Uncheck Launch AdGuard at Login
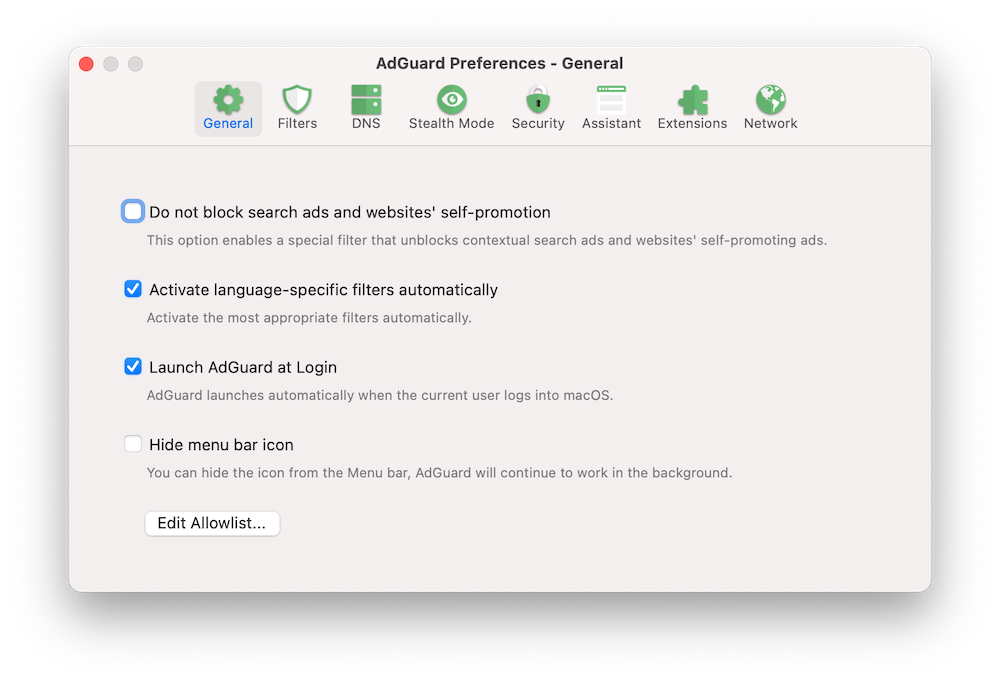The image size is (1000, 683). [x=133, y=366]
